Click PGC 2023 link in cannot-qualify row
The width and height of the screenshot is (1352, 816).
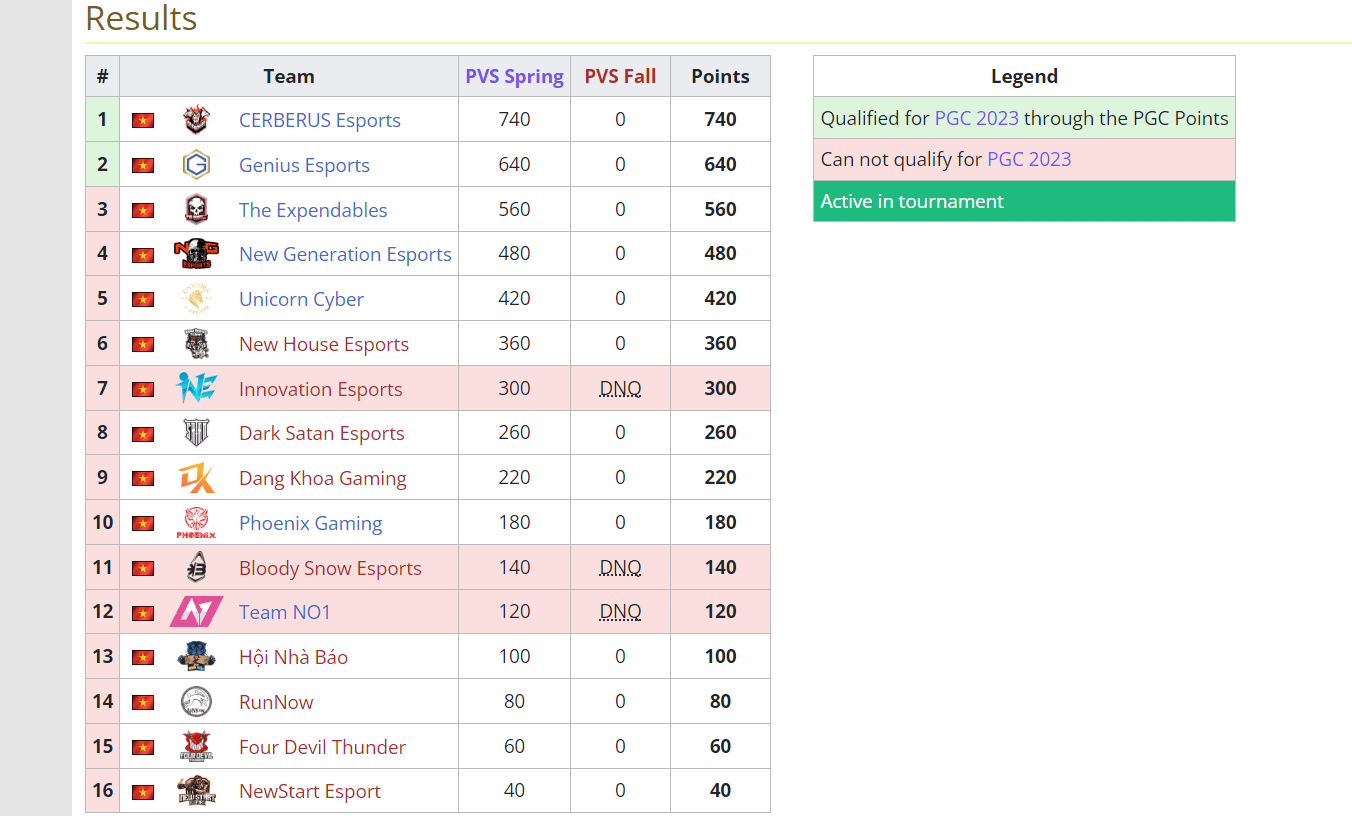point(1028,159)
